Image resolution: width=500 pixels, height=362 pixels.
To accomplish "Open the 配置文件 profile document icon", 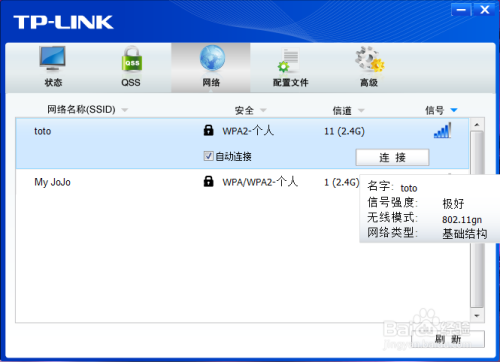I will click(x=289, y=60).
